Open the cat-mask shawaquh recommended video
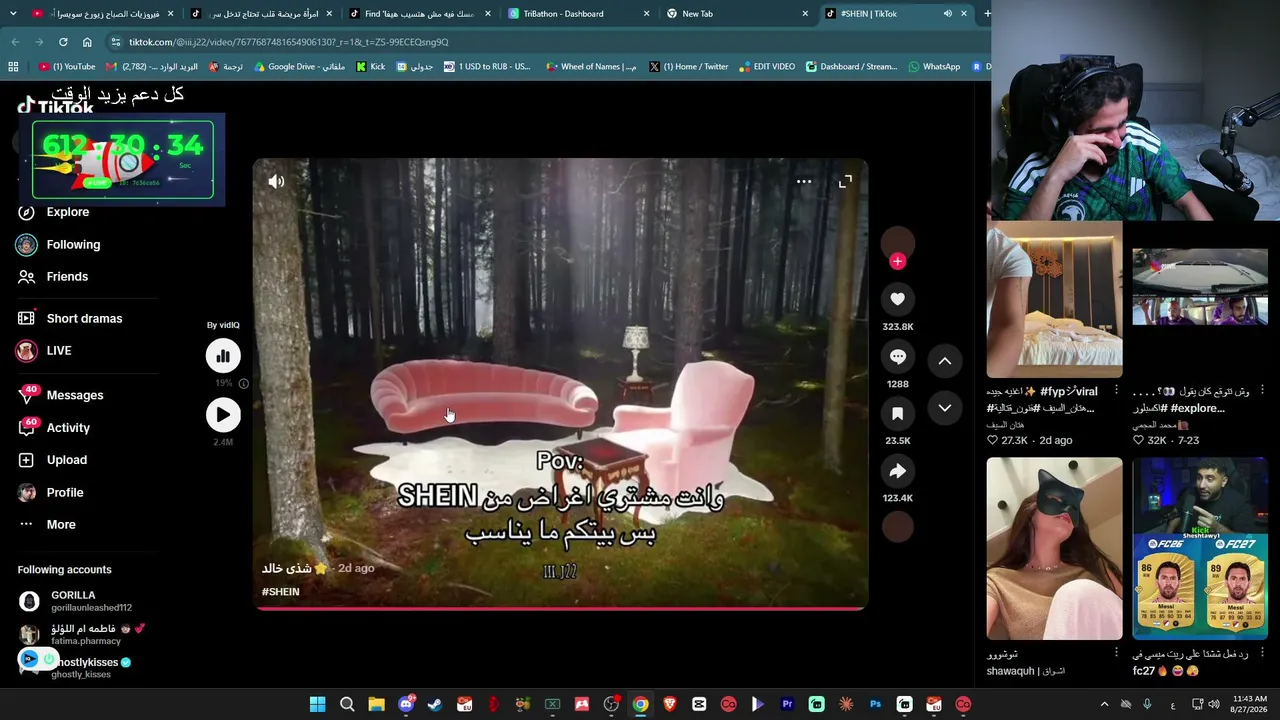This screenshot has width=1280, height=720. 1054,548
